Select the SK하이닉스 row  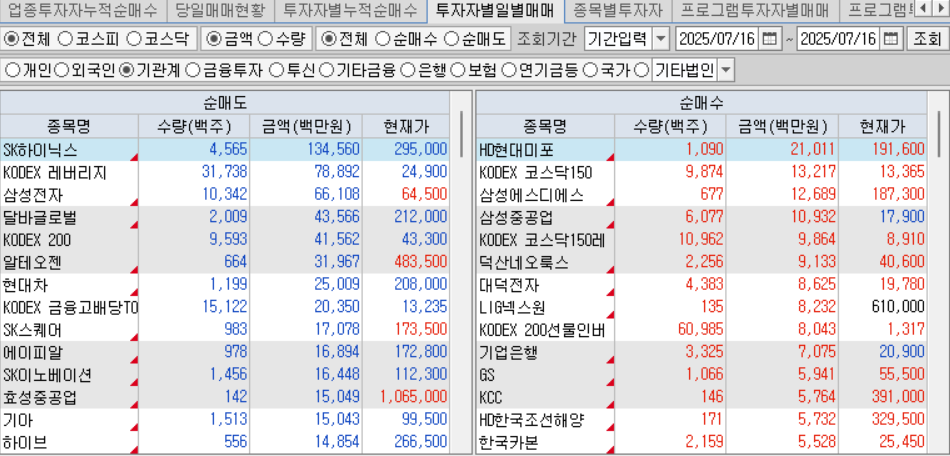point(225,150)
